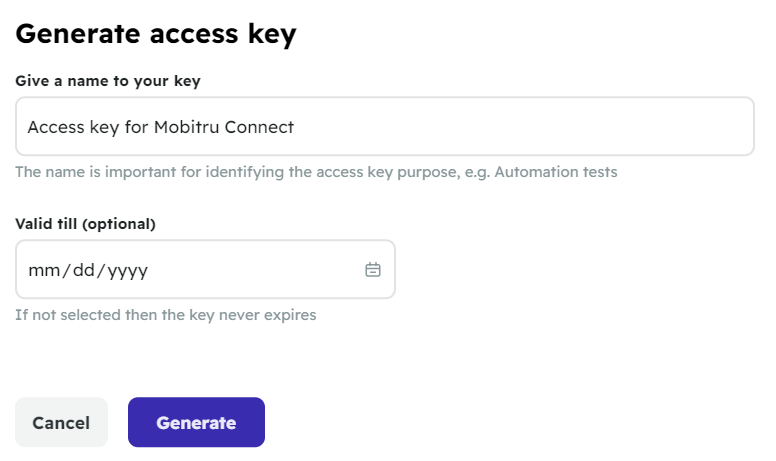Click the name importance hint text

pyautogui.click(x=316, y=172)
